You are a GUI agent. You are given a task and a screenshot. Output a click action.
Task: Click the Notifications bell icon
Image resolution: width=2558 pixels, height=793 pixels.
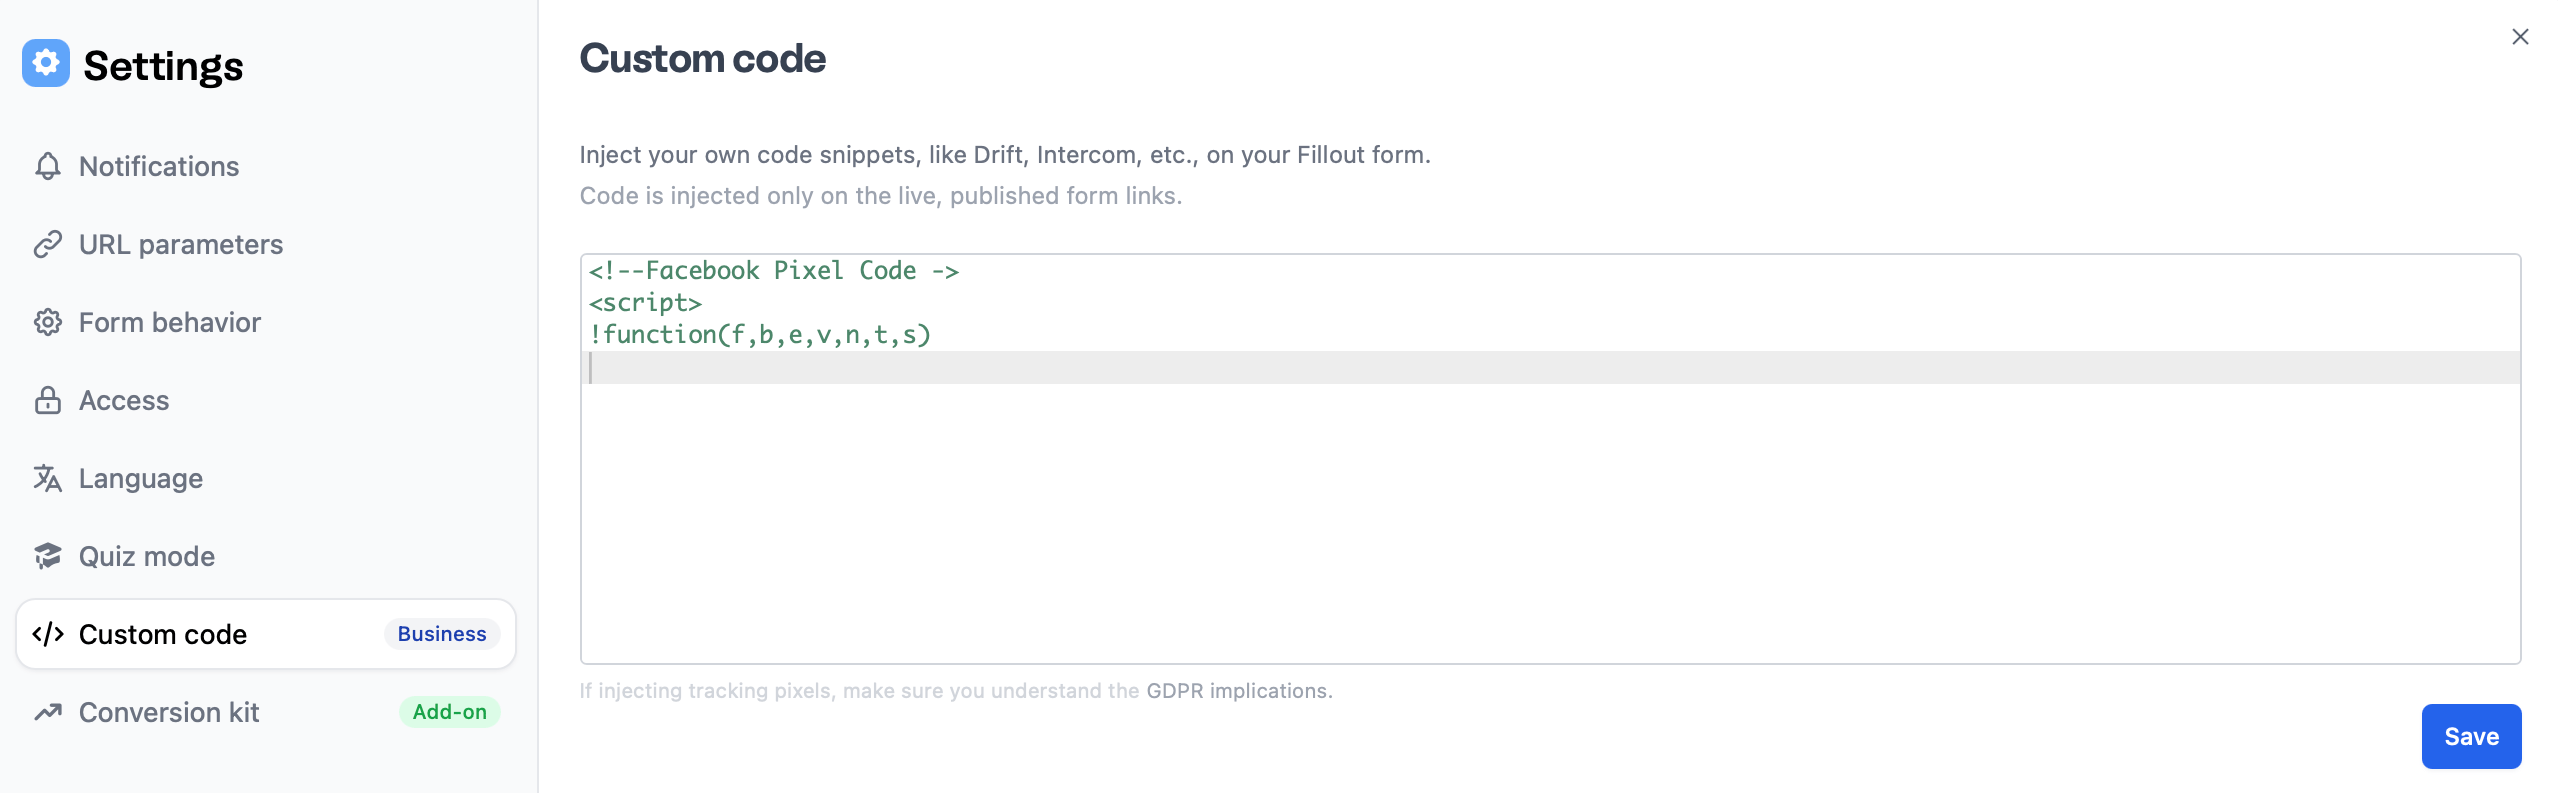[x=48, y=166]
